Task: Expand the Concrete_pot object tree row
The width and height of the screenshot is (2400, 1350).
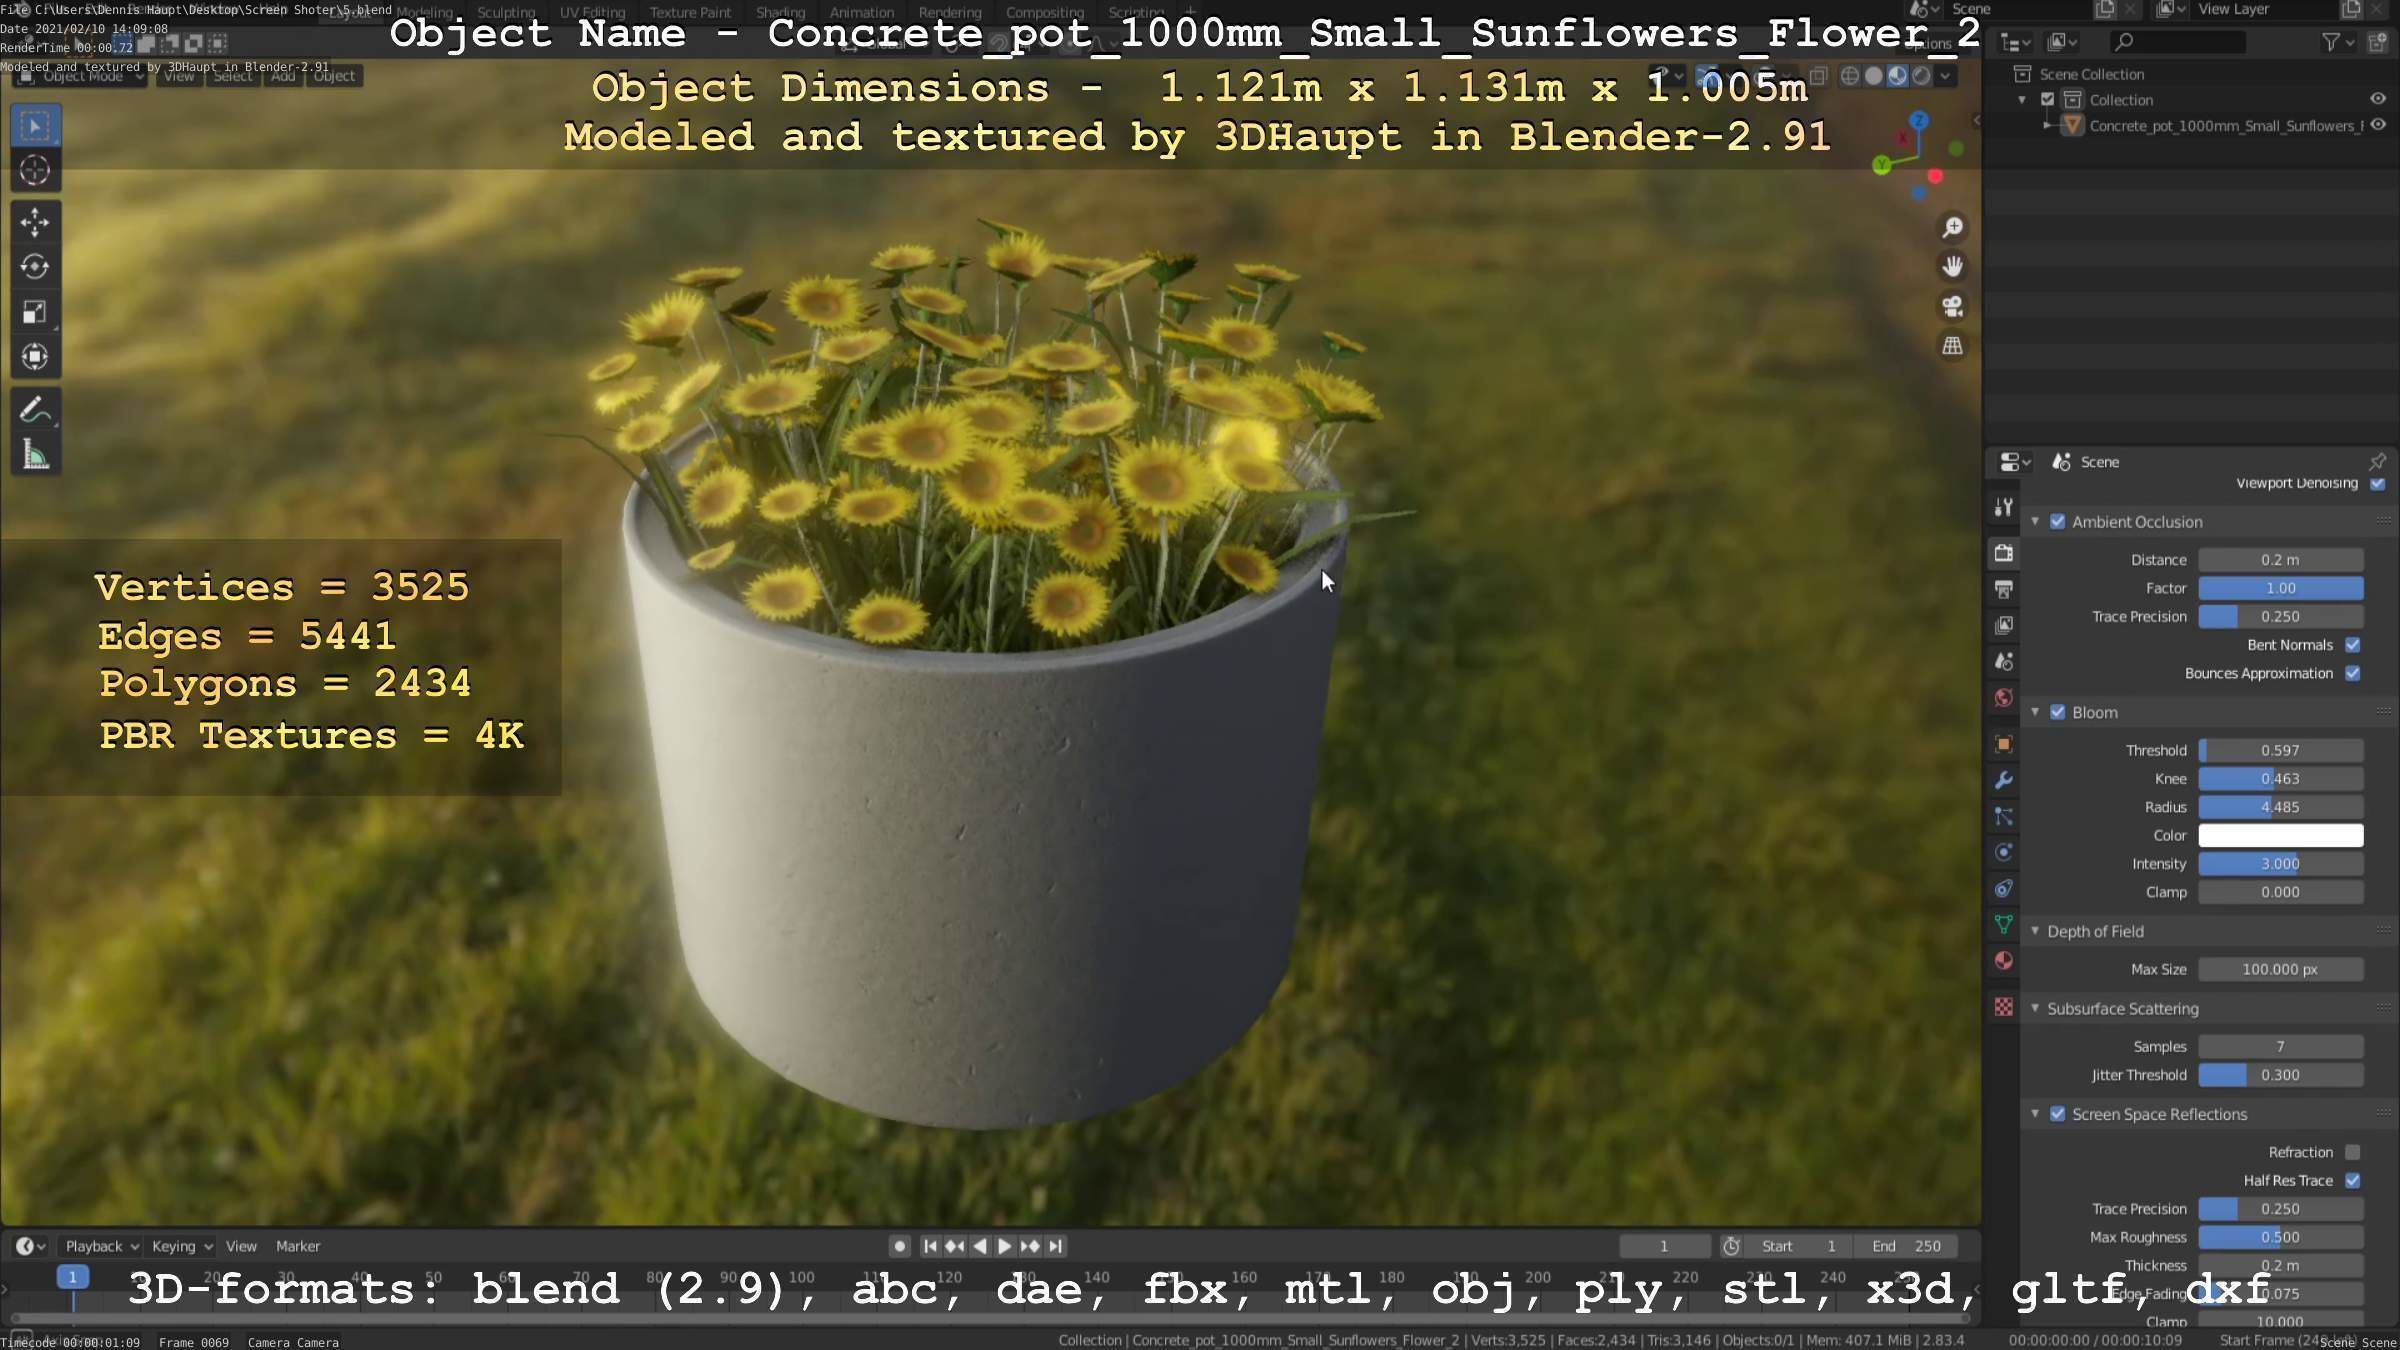Action: click(2047, 125)
